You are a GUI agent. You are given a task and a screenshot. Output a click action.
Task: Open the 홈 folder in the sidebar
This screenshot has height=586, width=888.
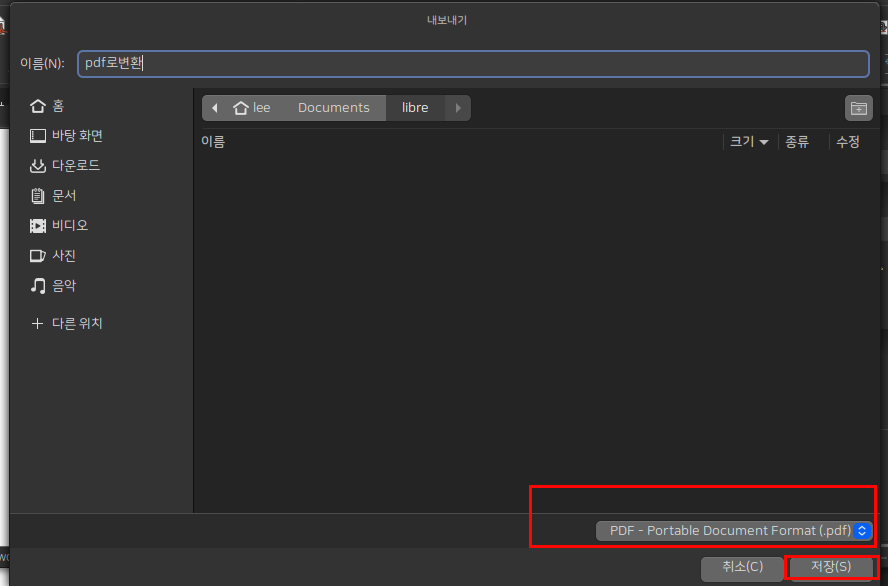point(58,106)
